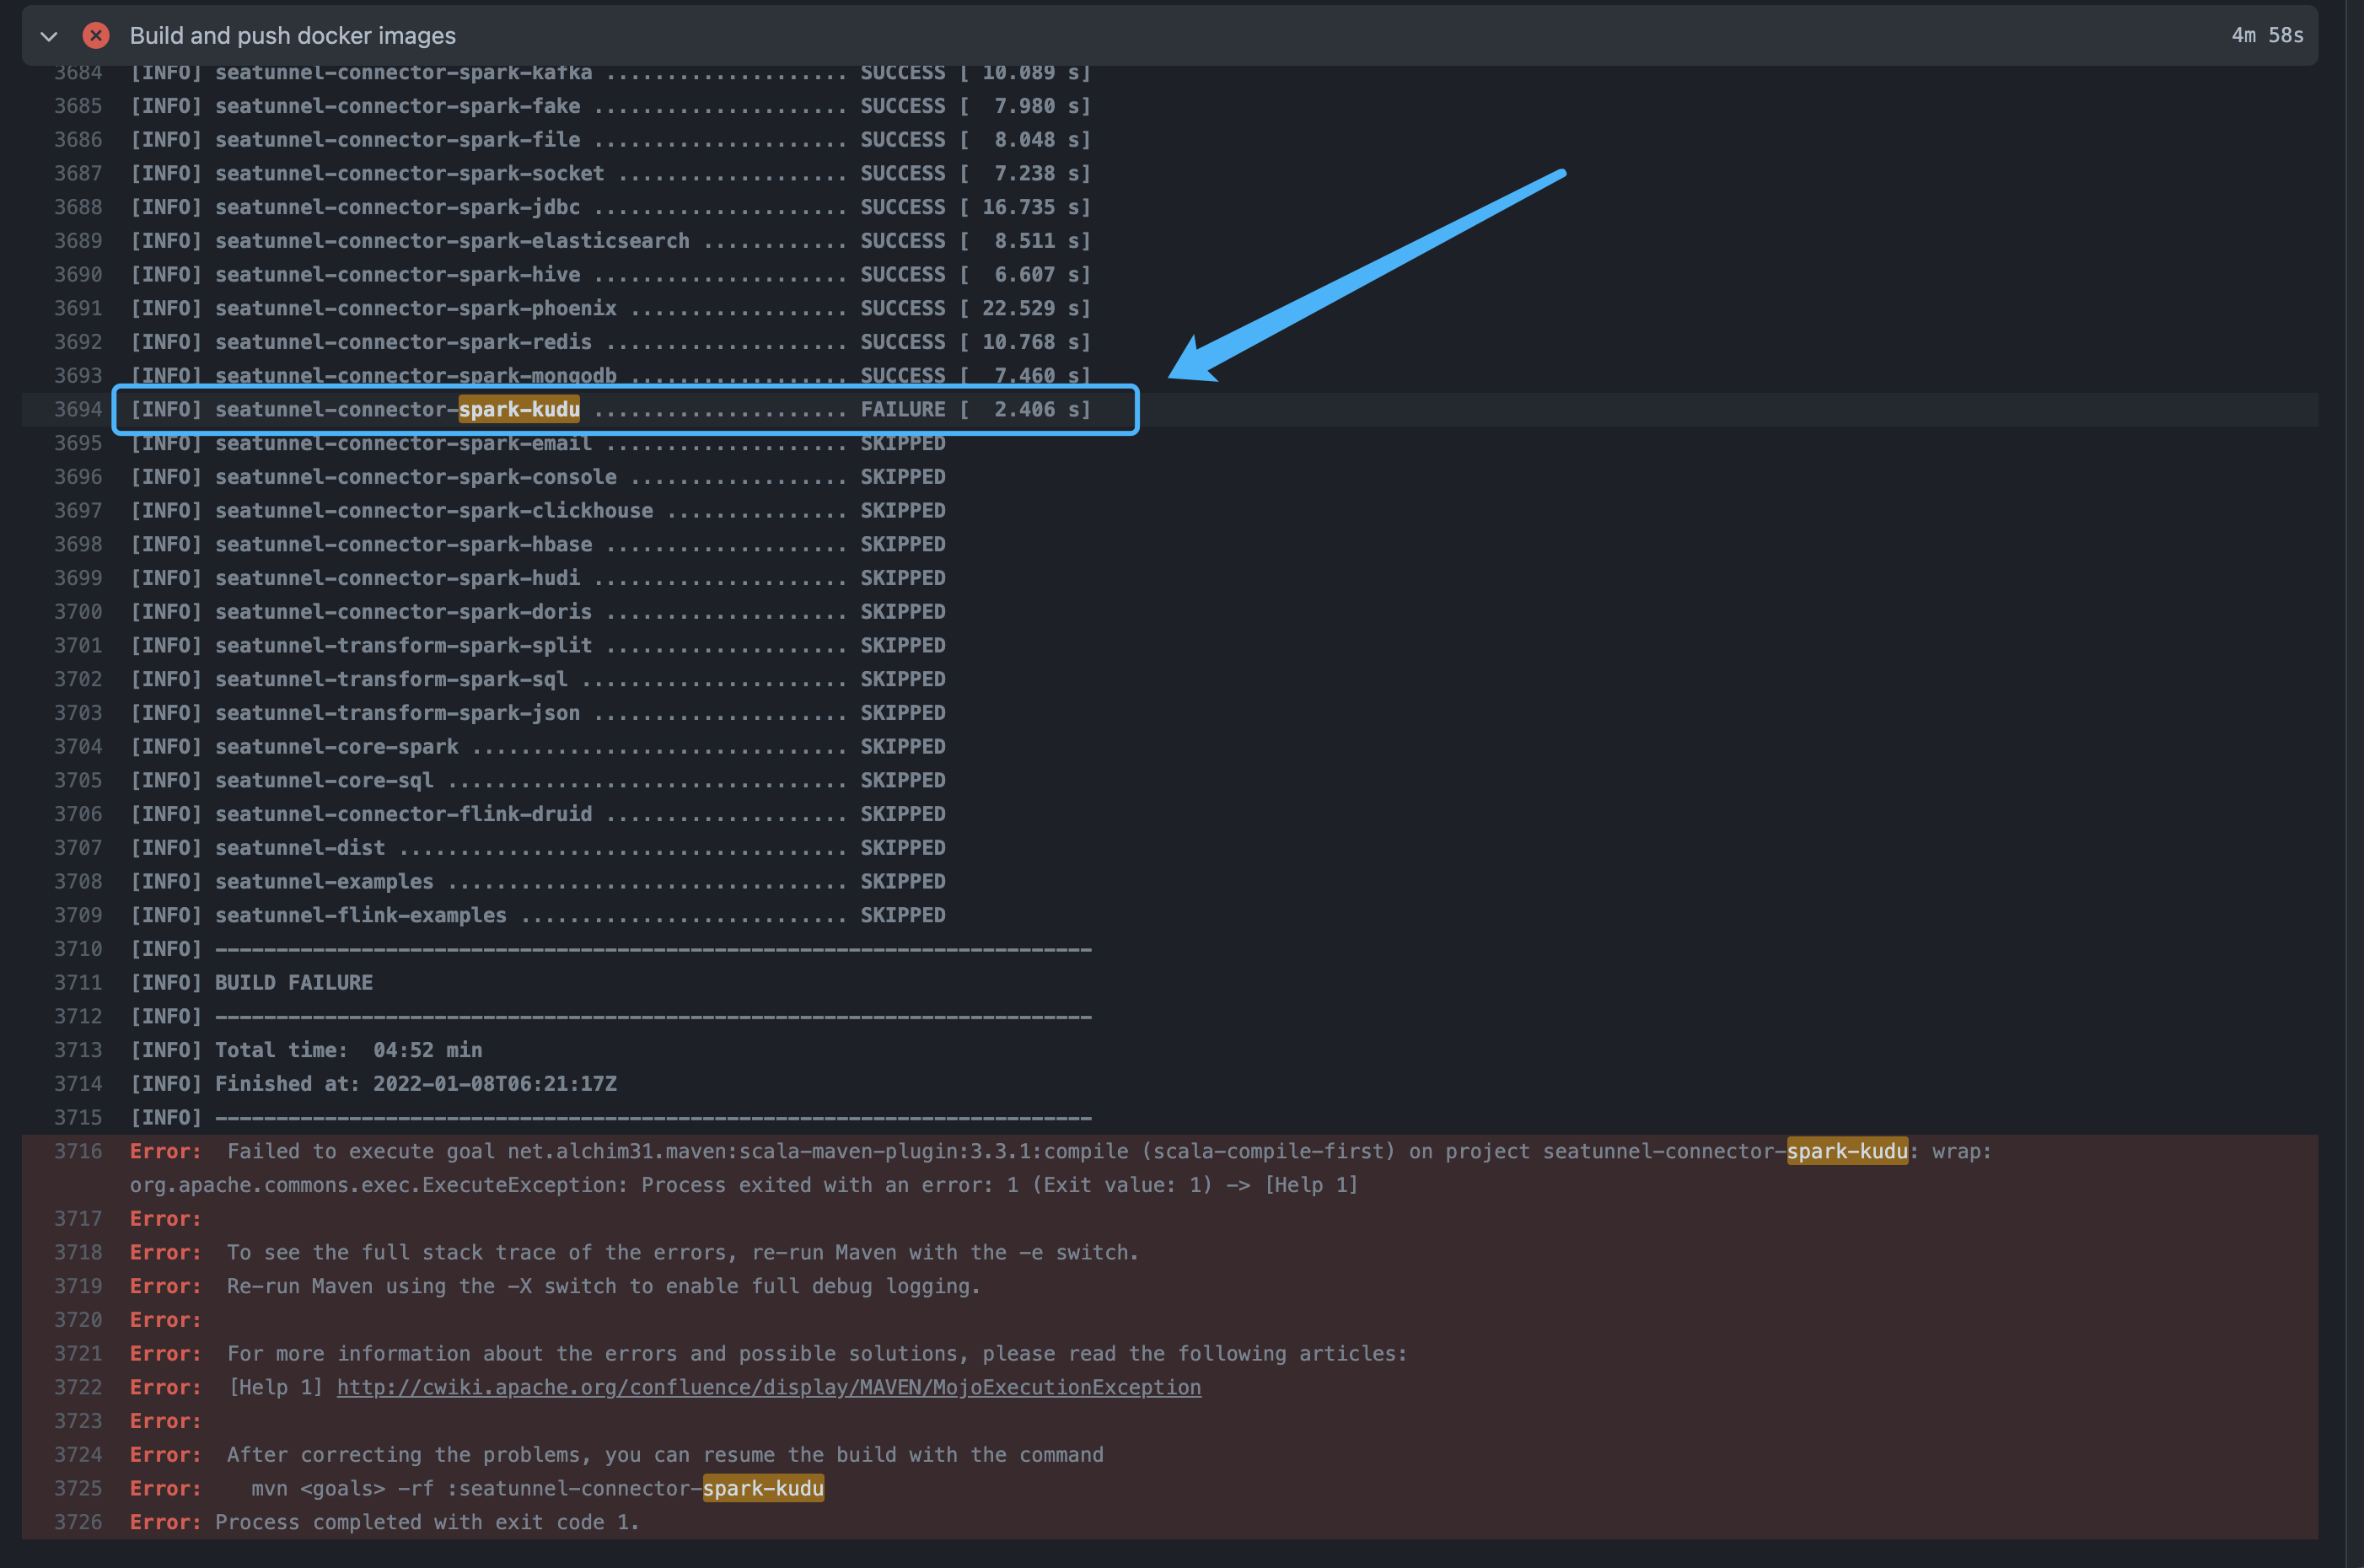Select the highlighted spark-kudu match on line 3725
Viewport: 2364px width, 1568px height.
763,1488
